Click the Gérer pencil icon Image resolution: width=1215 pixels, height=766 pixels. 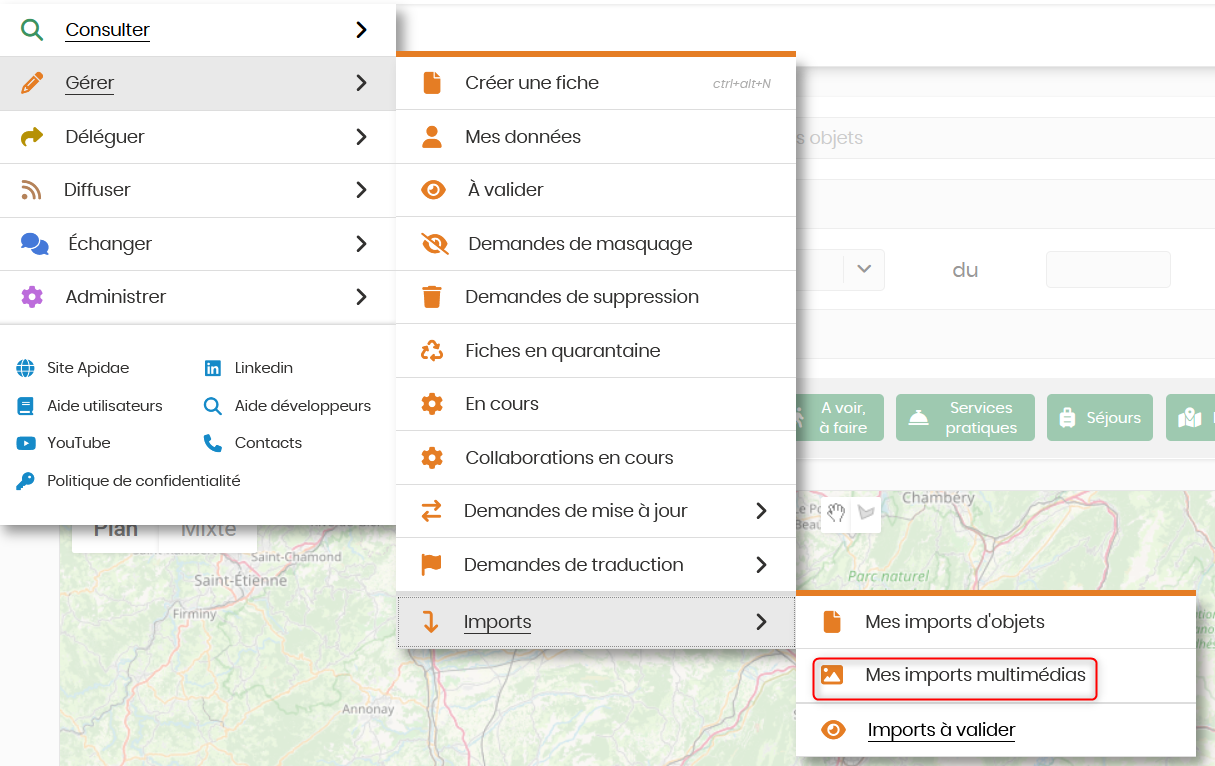tap(32, 83)
